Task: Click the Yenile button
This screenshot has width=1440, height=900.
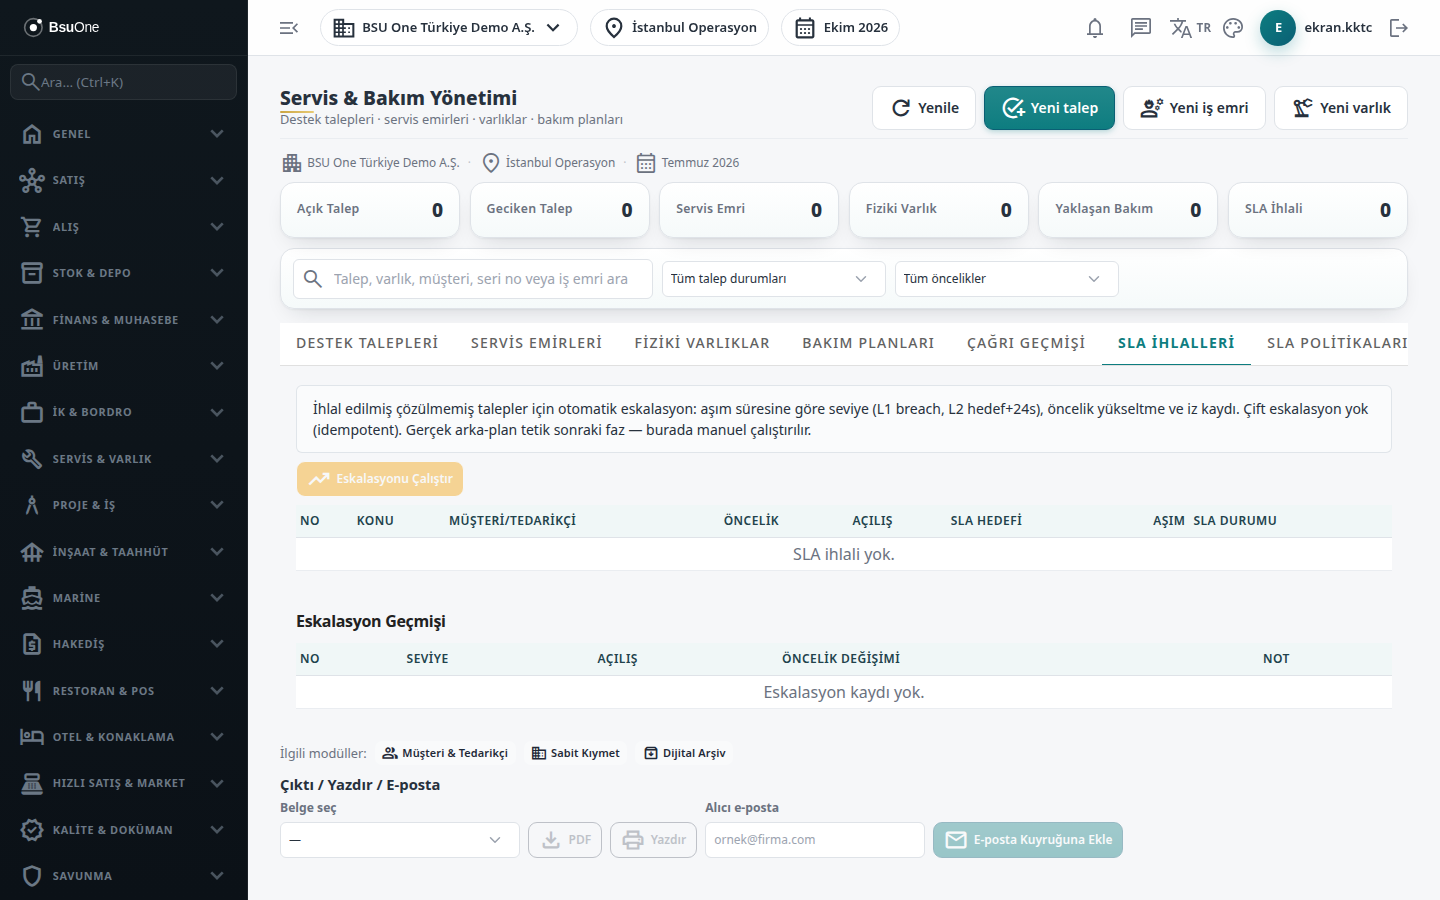Action: (x=925, y=108)
